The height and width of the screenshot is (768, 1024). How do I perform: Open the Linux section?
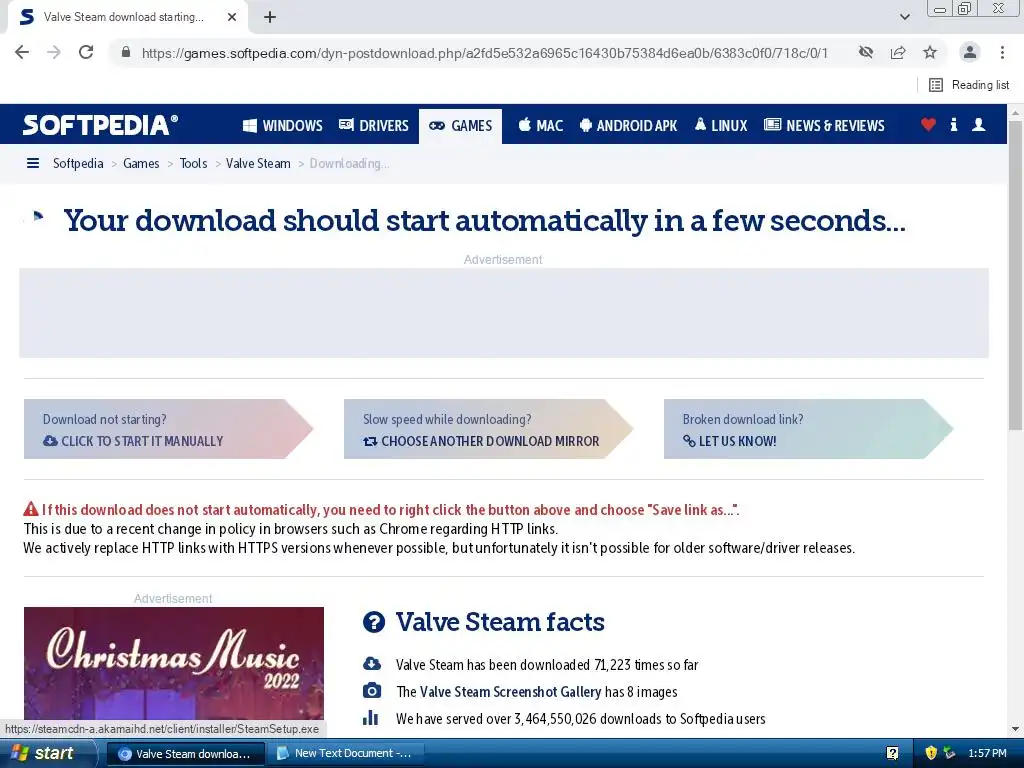[x=721, y=125]
